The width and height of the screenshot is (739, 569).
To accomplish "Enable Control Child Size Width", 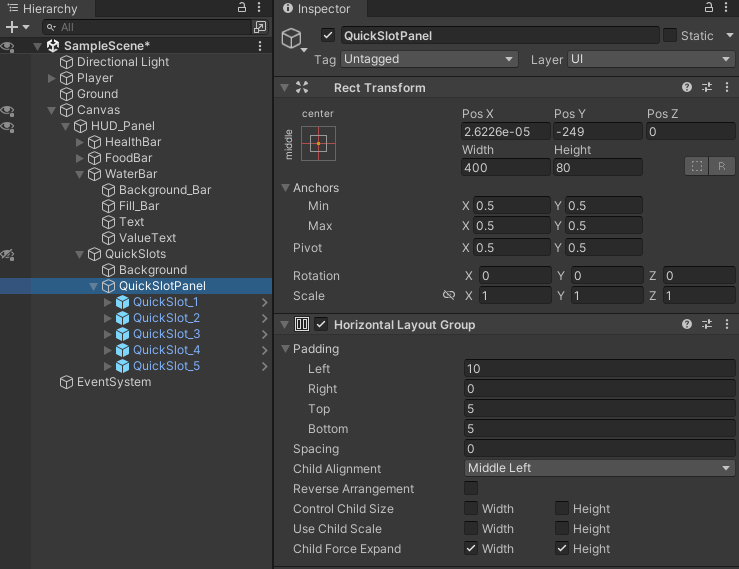I will tap(471, 508).
